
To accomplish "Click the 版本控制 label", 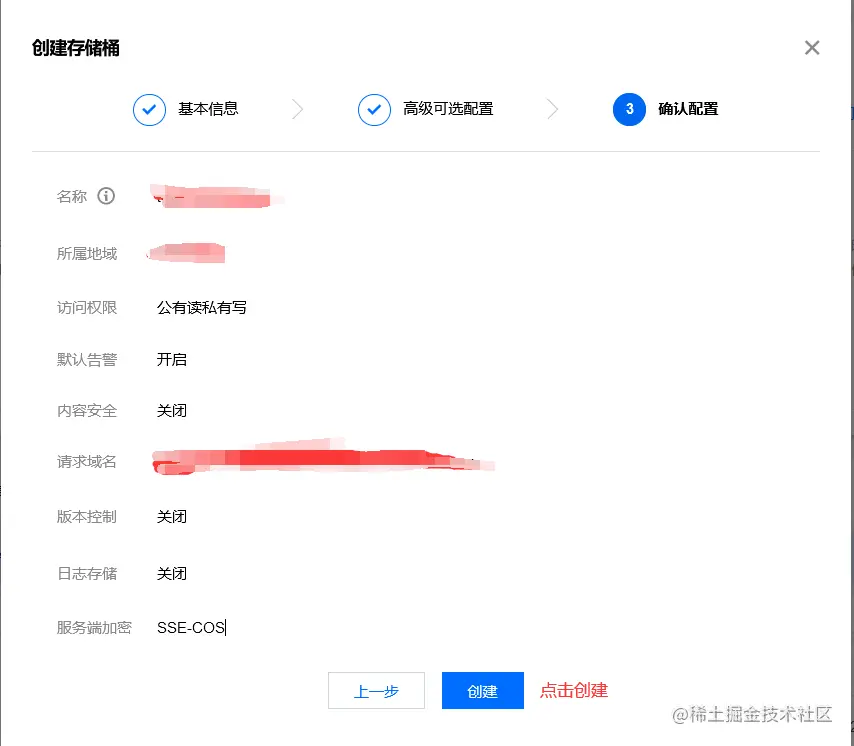I will [x=87, y=517].
